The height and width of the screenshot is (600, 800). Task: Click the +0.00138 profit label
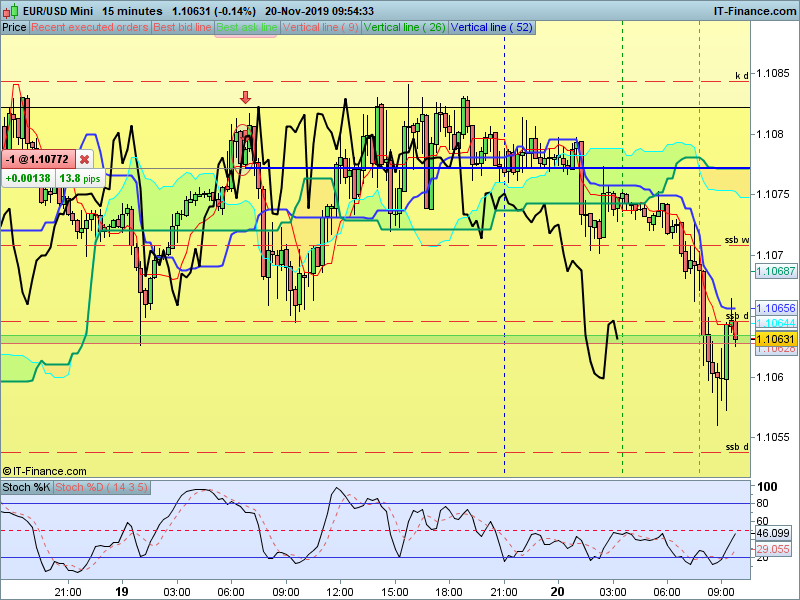click(x=28, y=178)
